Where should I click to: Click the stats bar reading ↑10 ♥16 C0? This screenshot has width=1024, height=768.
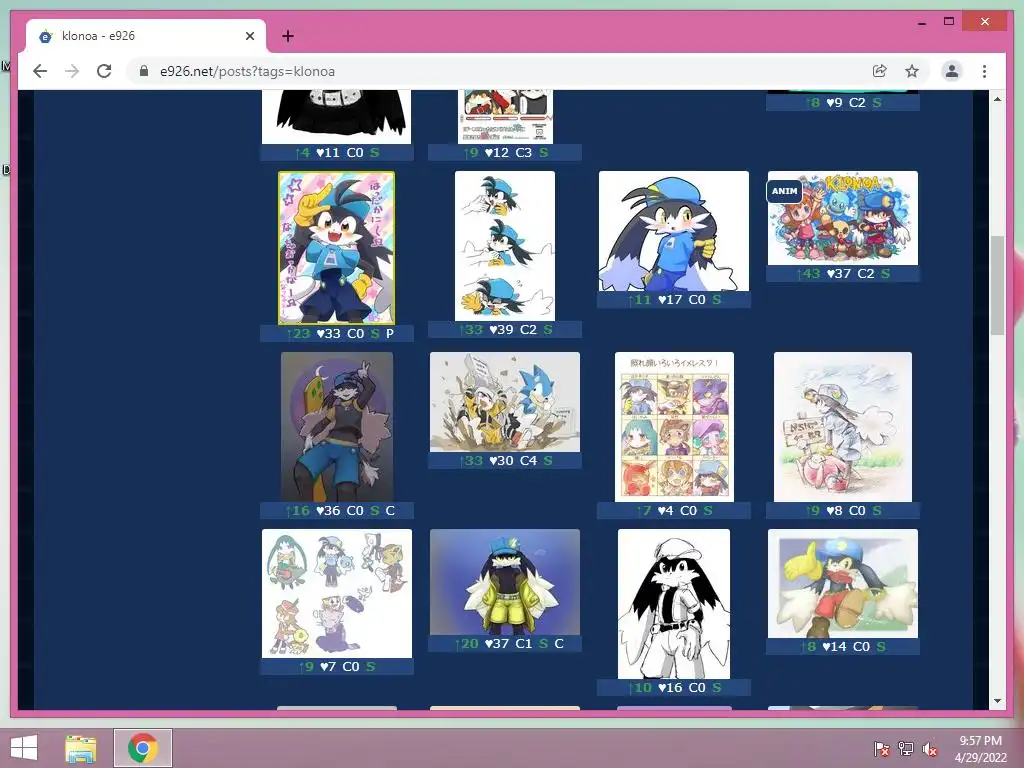click(x=674, y=687)
